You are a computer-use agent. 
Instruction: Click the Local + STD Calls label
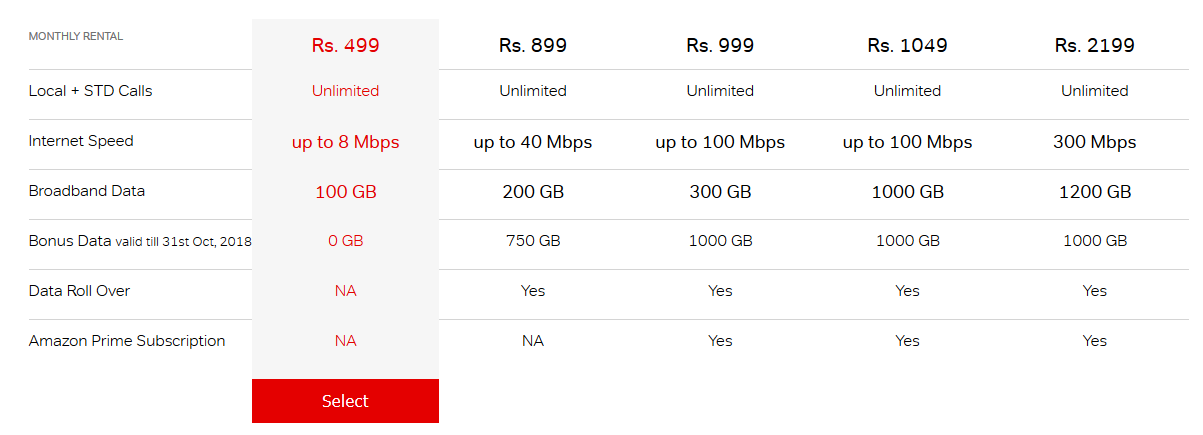click(x=91, y=91)
